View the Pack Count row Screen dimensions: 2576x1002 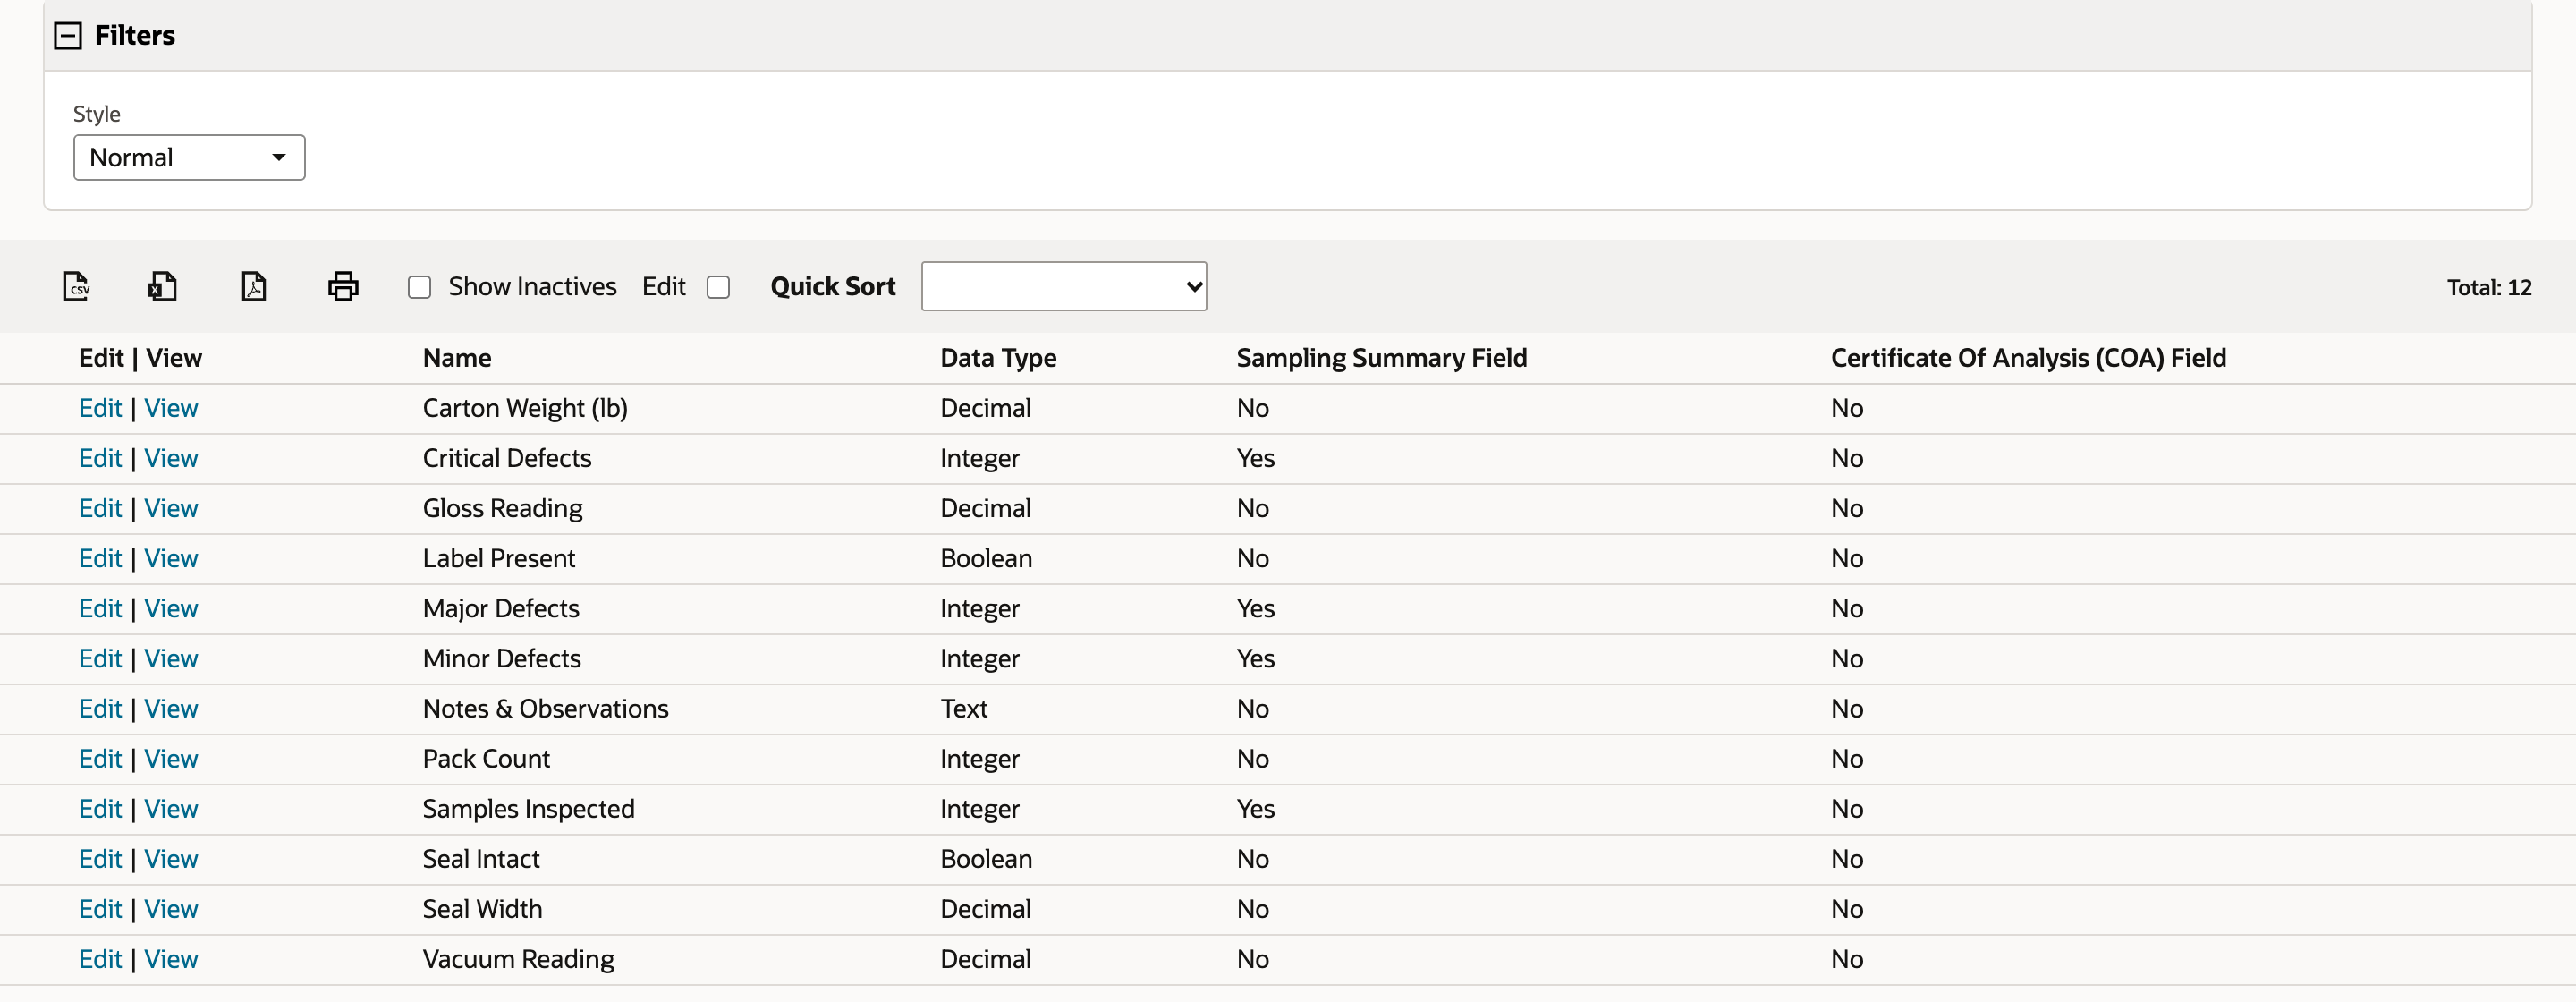(171, 758)
